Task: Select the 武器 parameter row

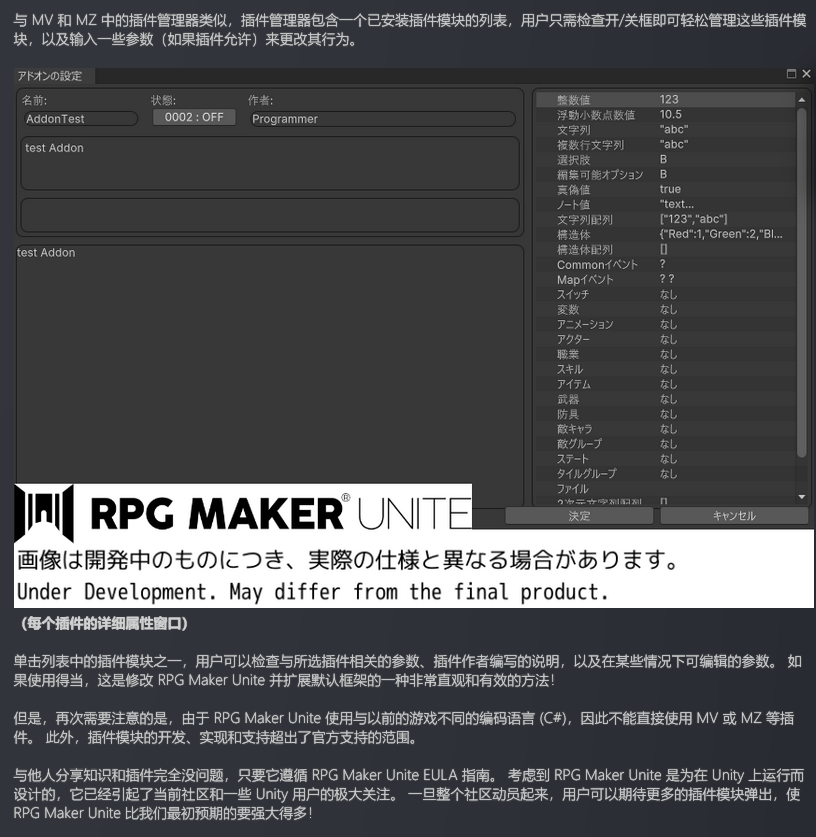Action: coord(666,398)
